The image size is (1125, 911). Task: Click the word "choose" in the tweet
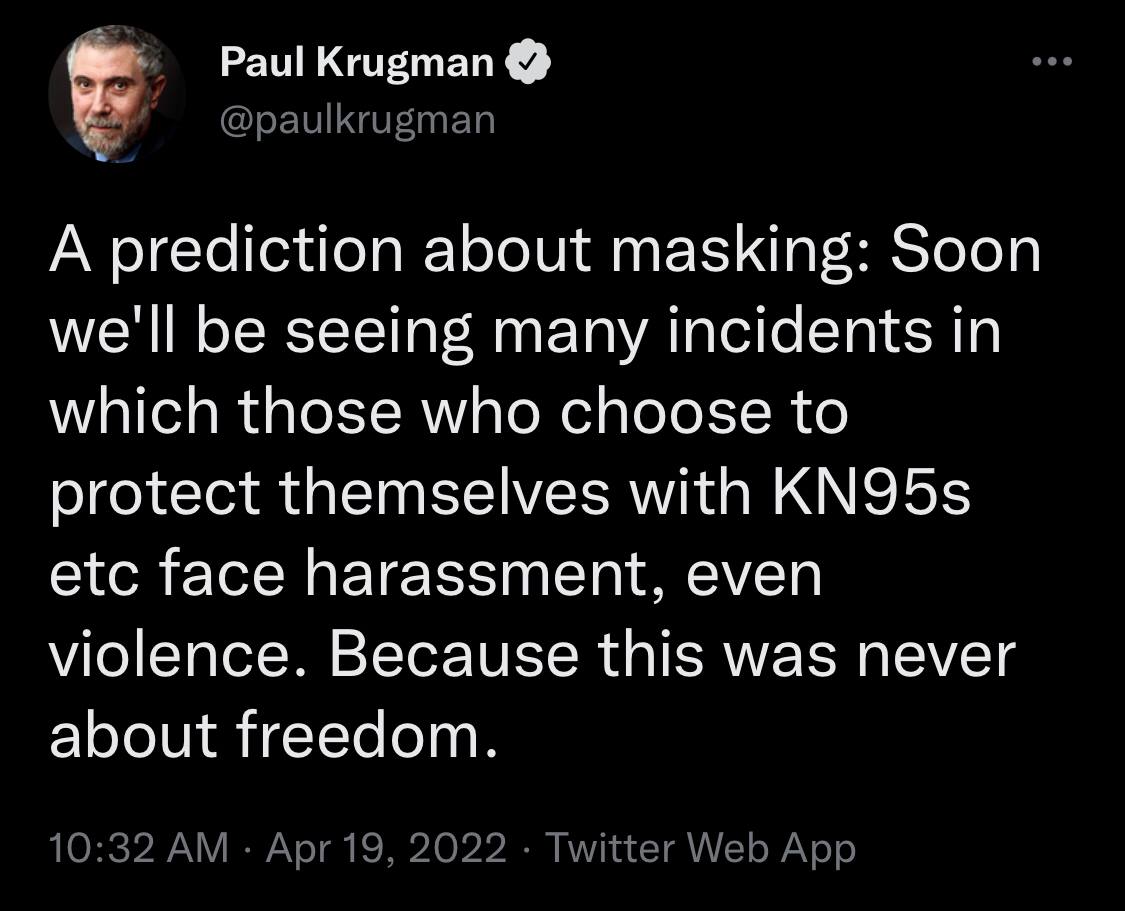[666, 412]
